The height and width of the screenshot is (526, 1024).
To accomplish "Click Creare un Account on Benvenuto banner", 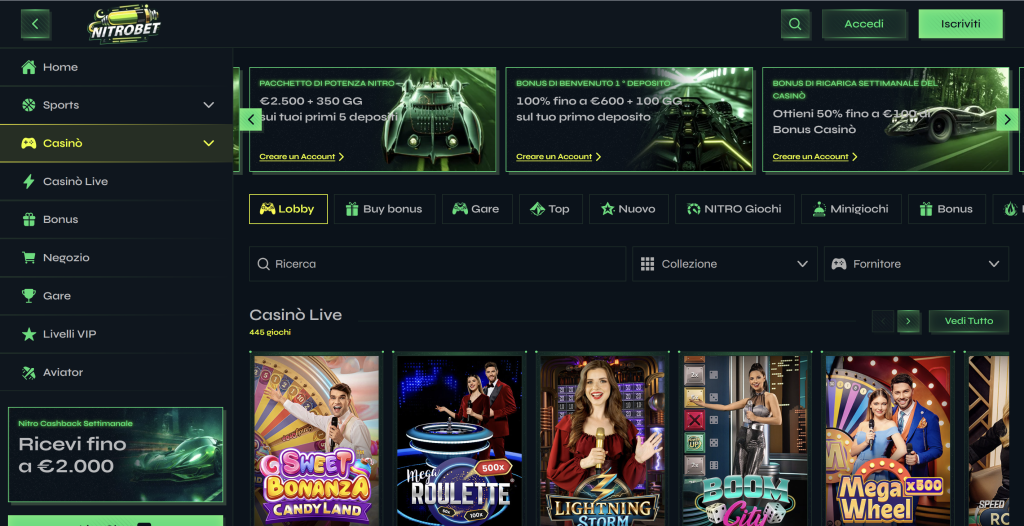I will (x=558, y=157).
